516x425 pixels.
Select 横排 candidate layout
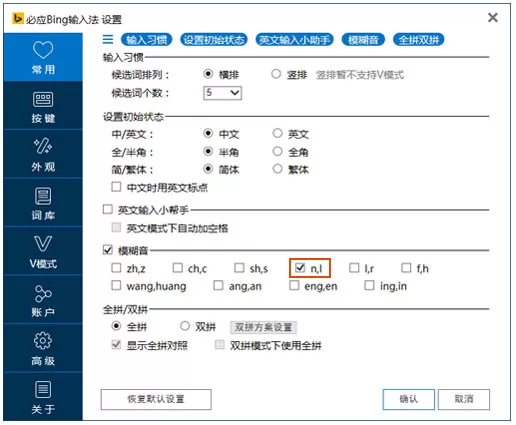(208, 74)
